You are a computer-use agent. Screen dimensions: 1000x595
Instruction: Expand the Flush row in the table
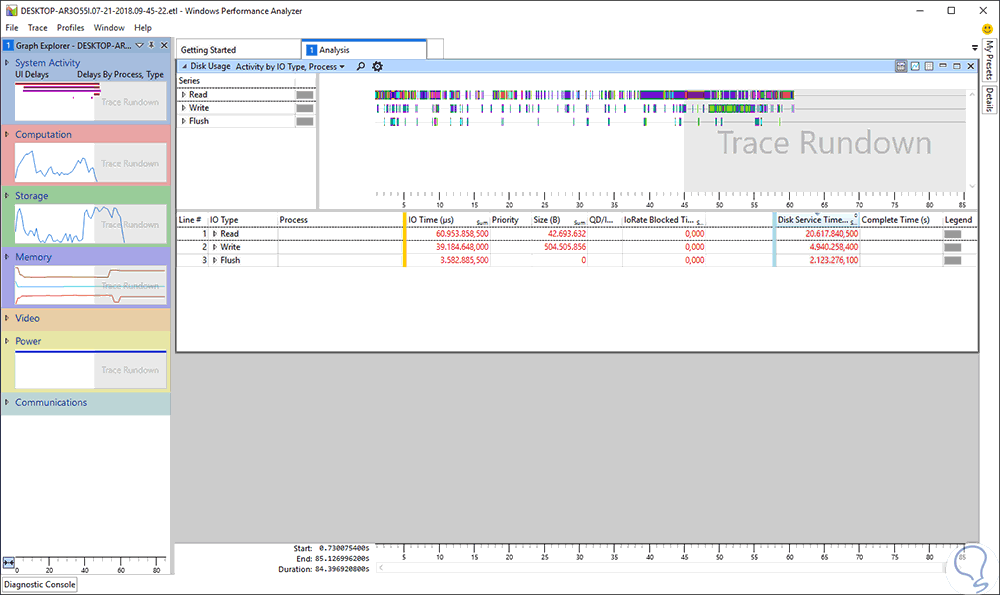point(215,260)
